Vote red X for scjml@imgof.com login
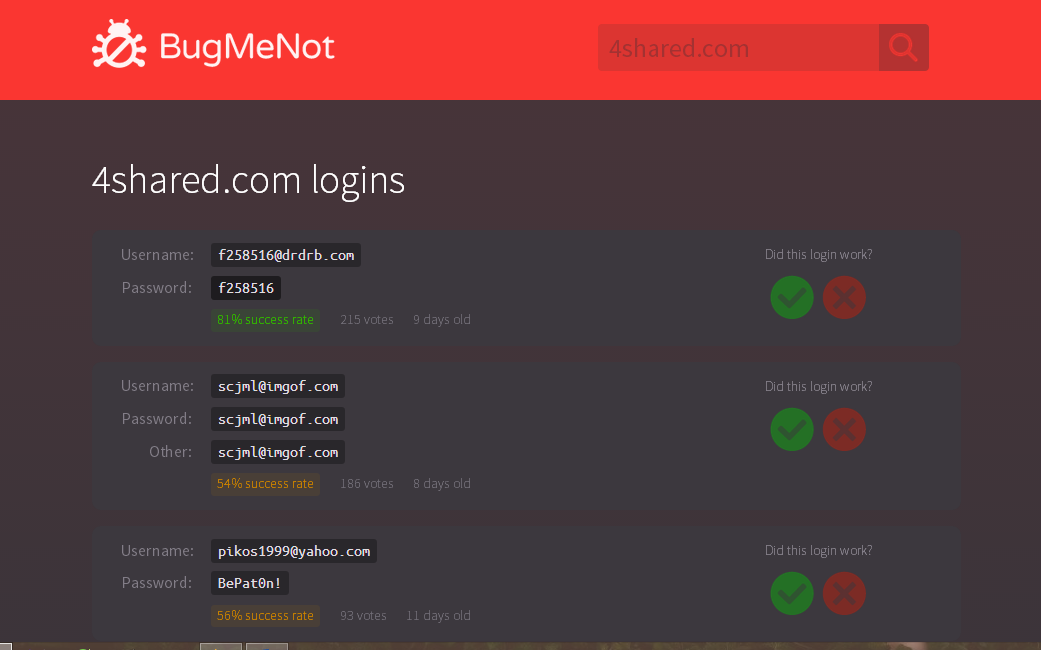 coord(844,430)
